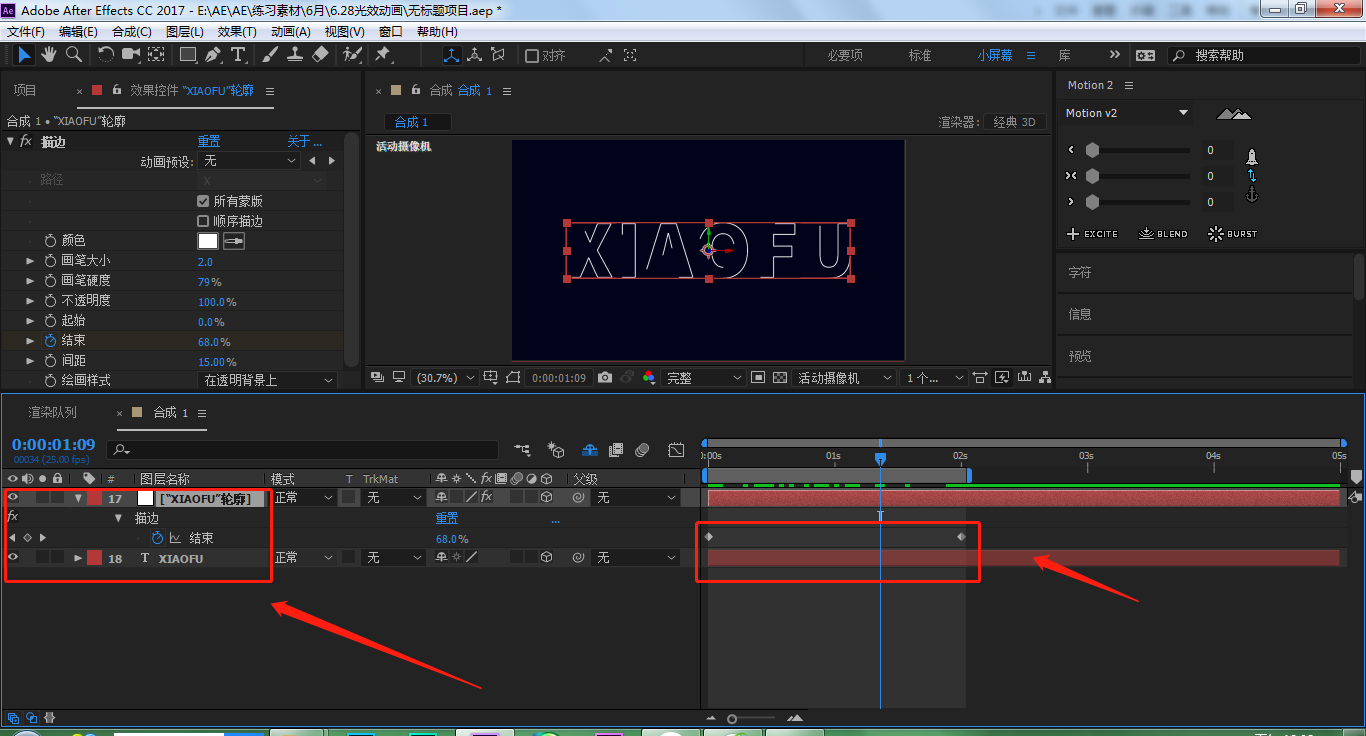Open the 活动摄像机 view dropdown
The image size is (1366, 736).
tap(843, 378)
